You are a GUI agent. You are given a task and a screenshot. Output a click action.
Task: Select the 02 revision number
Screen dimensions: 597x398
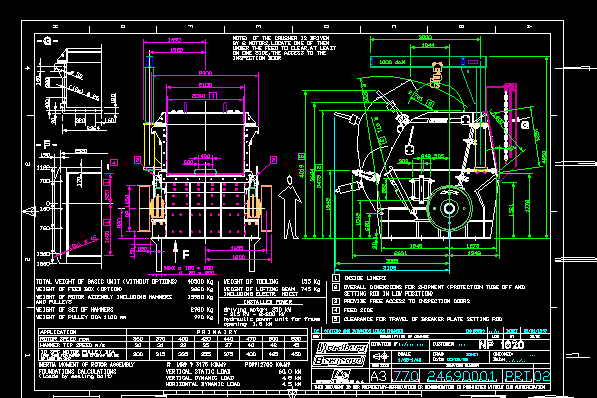tap(542, 376)
